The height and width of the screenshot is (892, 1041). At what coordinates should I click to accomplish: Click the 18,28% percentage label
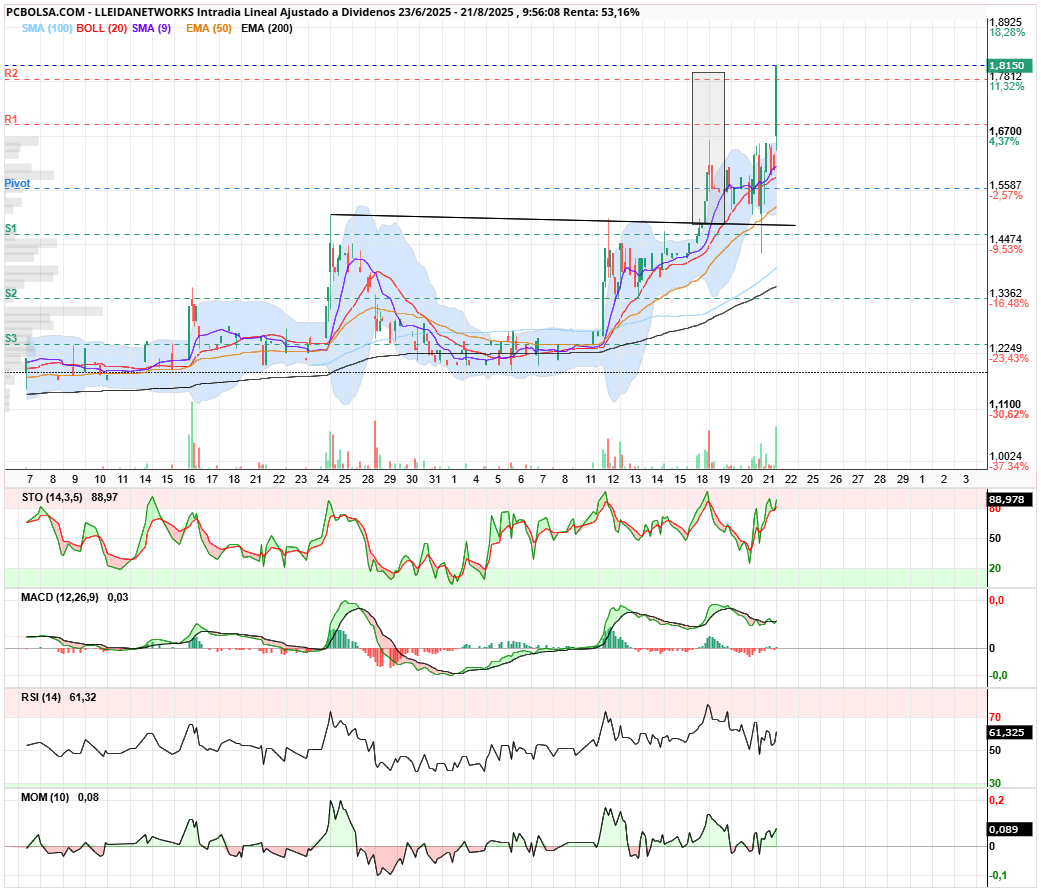1007,33
